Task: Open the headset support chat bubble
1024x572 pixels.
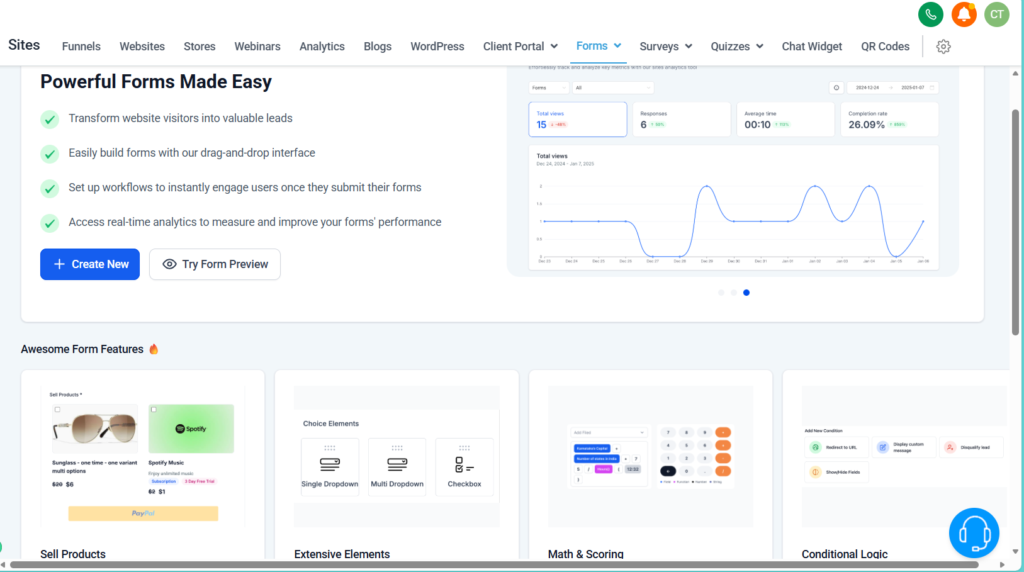Action: tap(974, 533)
